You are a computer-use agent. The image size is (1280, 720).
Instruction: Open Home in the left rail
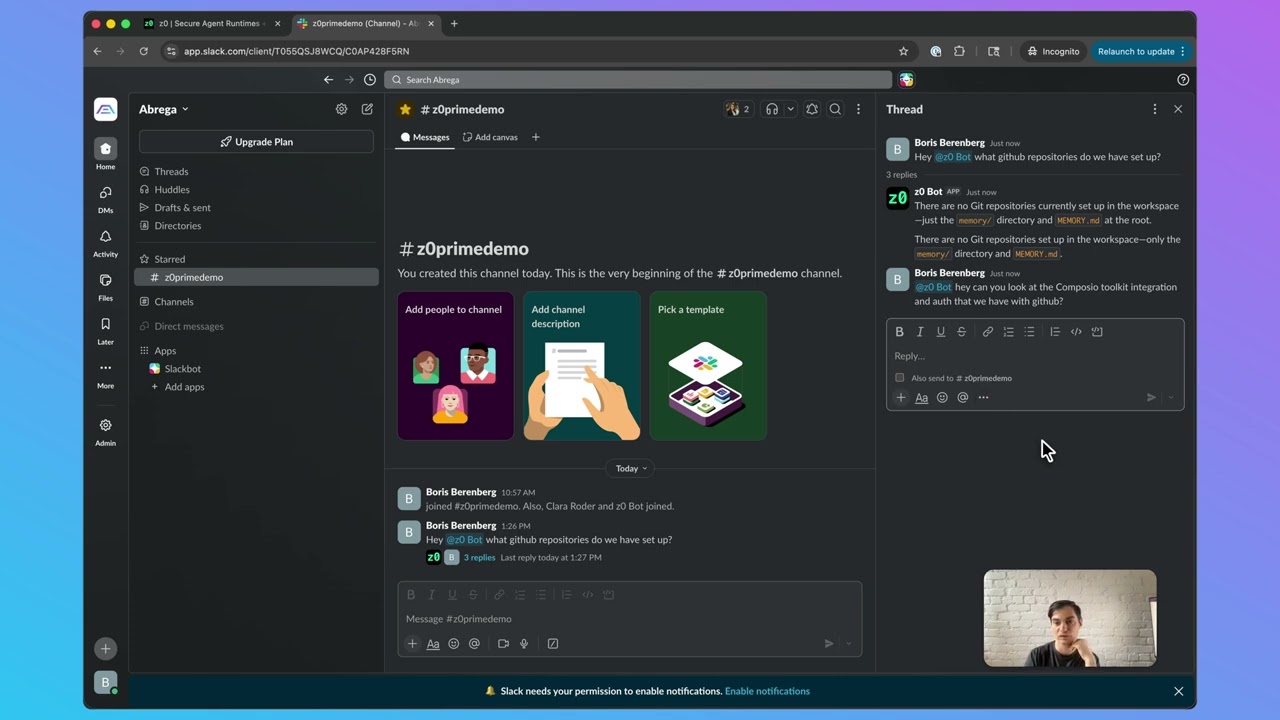[105, 154]
